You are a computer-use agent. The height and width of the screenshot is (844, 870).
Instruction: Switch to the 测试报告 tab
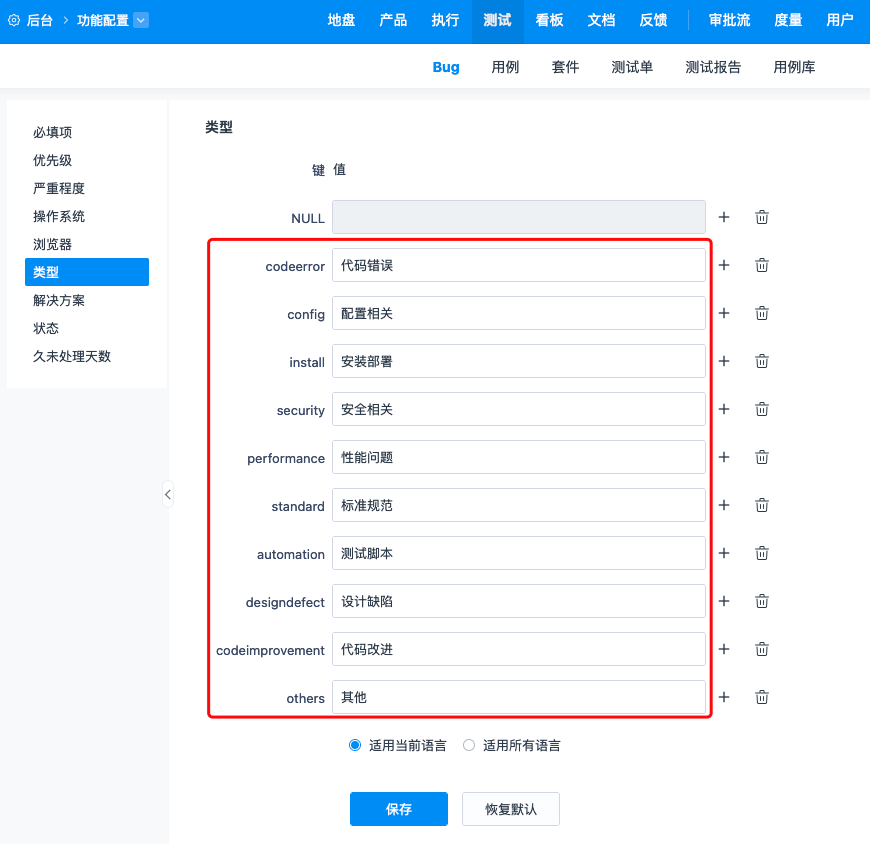tap(714, 67)
